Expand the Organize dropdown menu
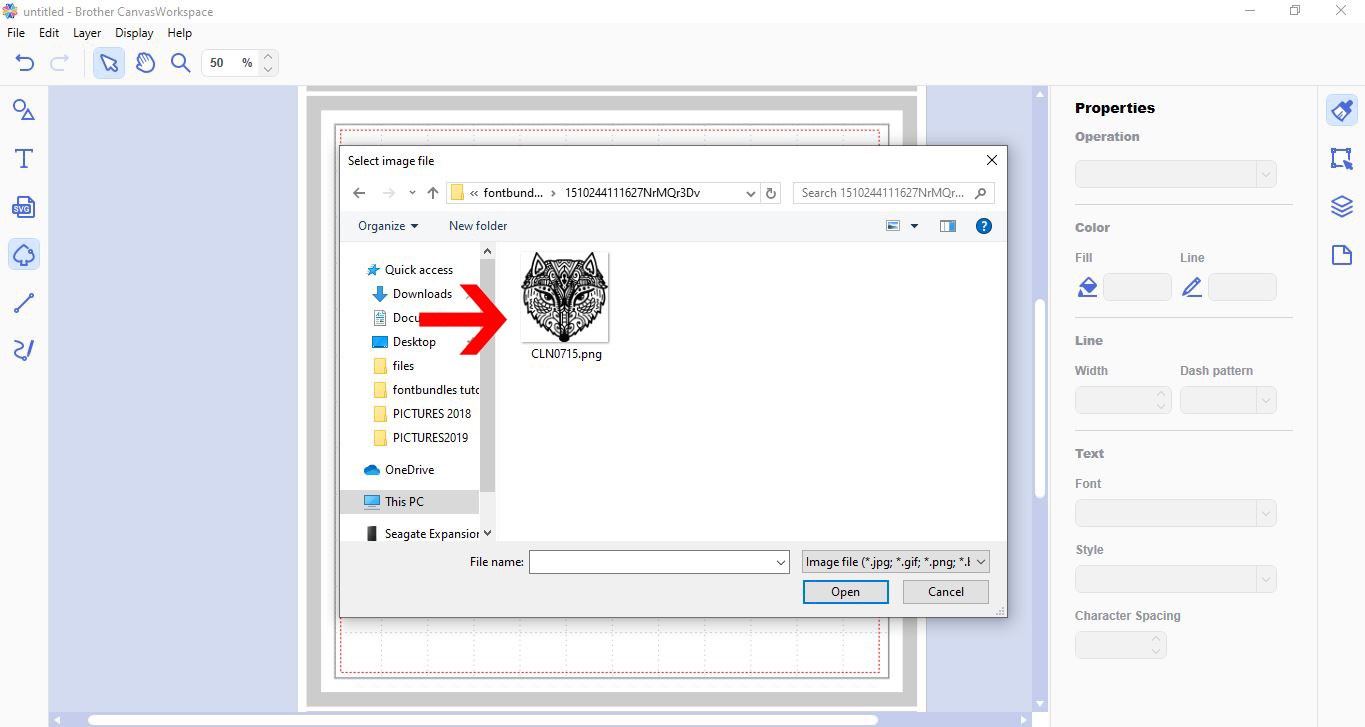The width and height of the screenshot is (1365, 727). click(388, 226)
